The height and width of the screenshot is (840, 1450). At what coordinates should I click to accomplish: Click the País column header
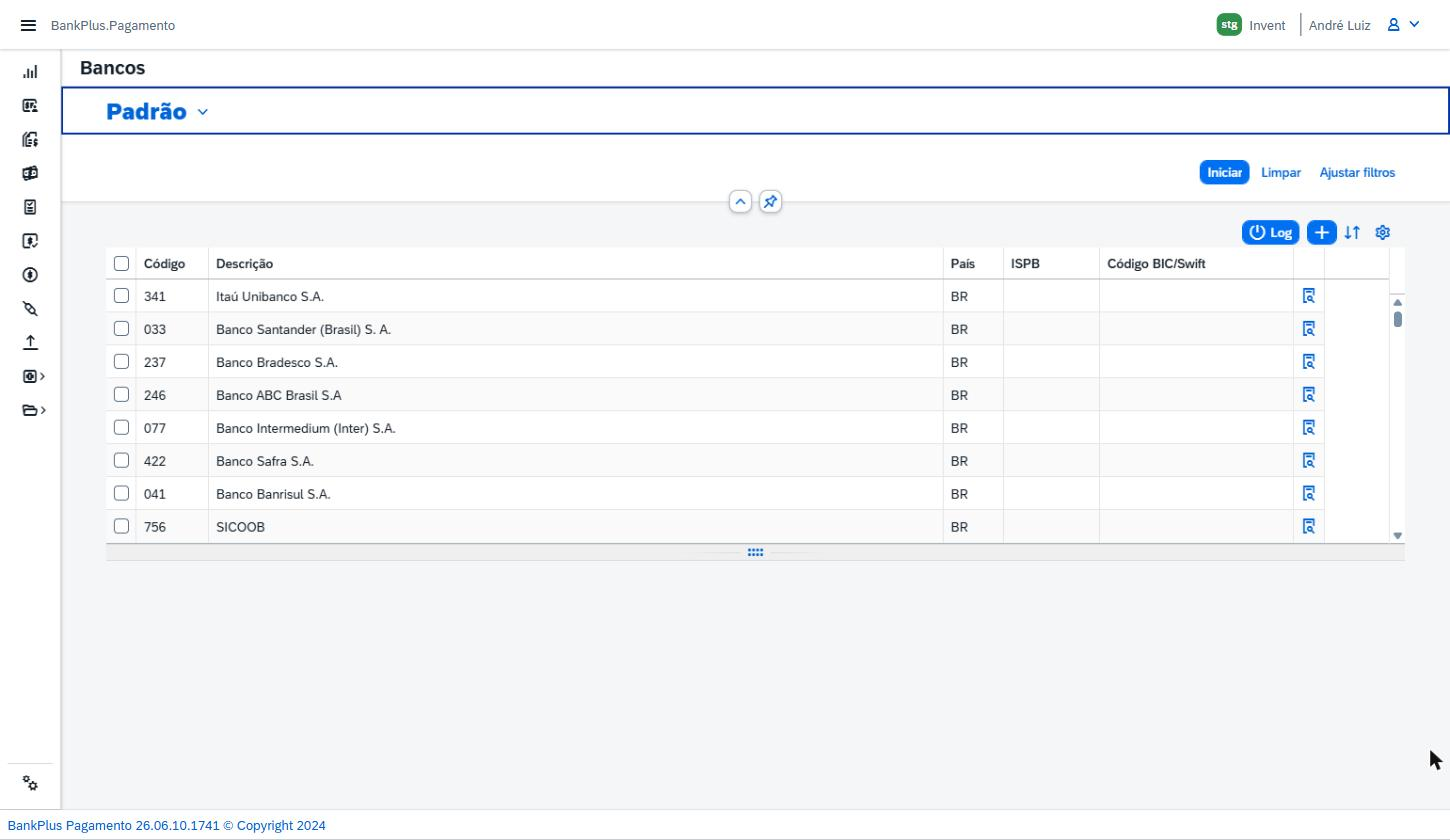click(x=973, y=264)
